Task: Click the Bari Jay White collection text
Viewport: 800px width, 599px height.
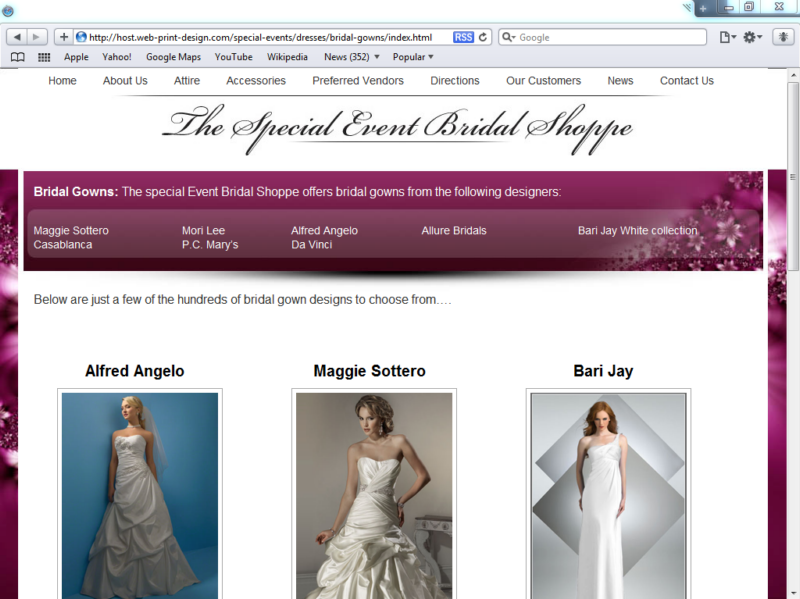Action: tap(638, 231)
